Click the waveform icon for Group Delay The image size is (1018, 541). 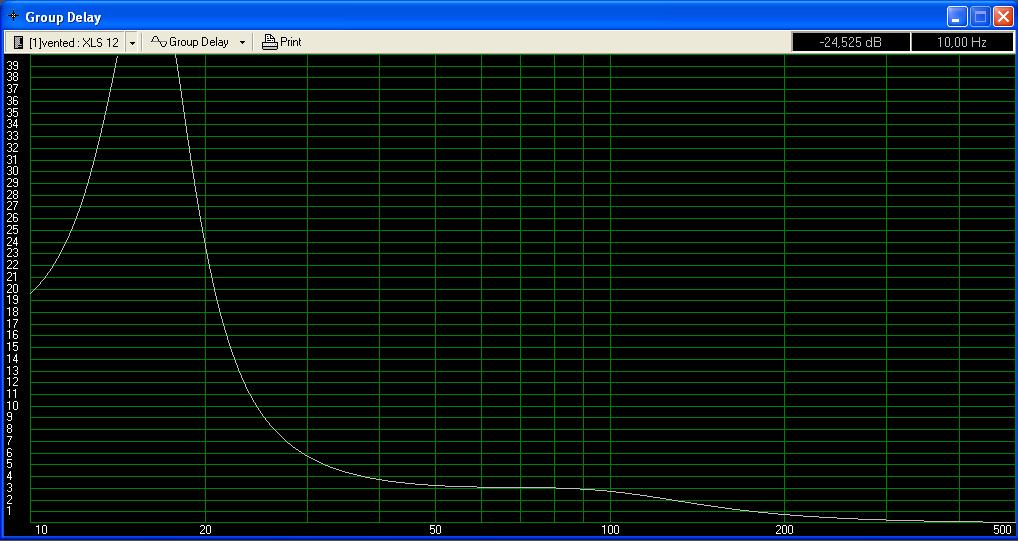[158, 42]
